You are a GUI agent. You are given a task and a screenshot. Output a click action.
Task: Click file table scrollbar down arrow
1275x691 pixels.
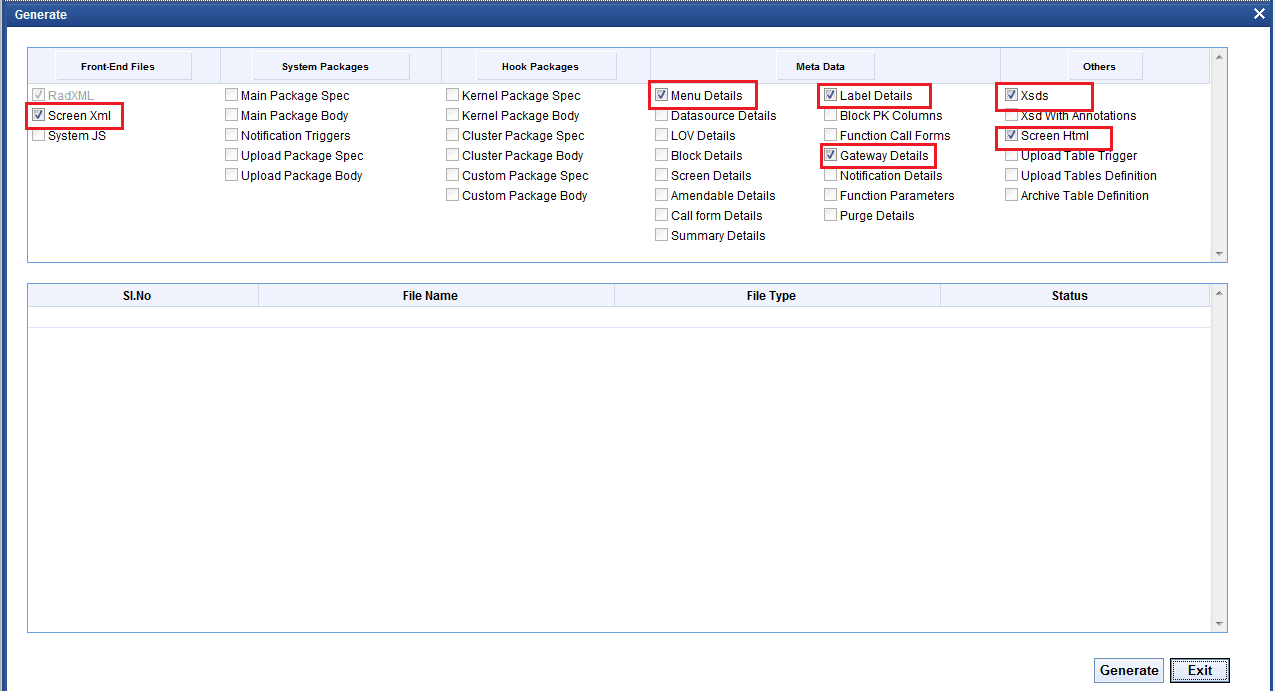pyautogui.click(x=1218, y=624)
